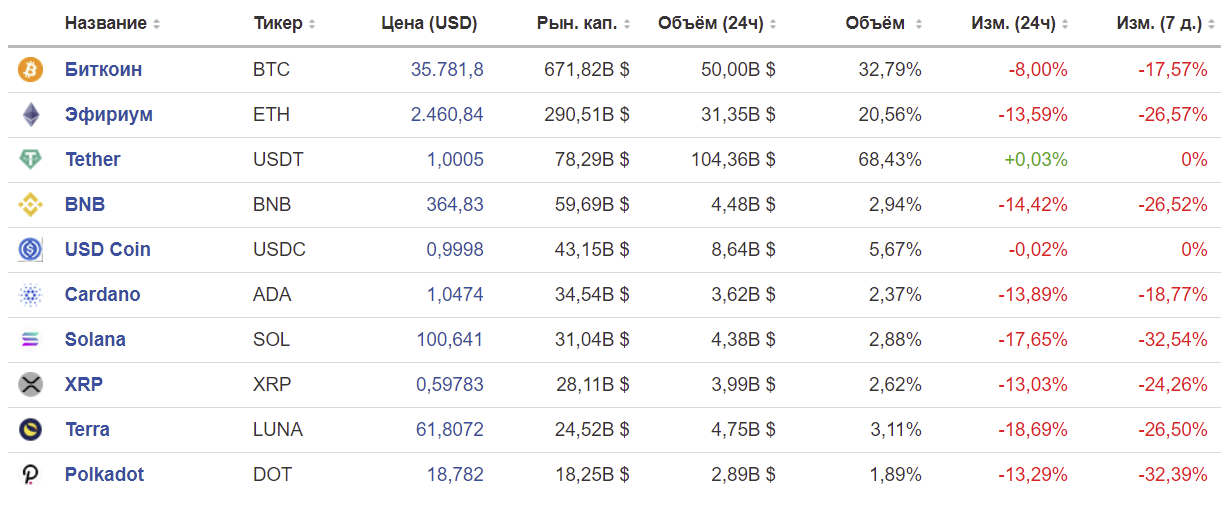Click the Cardano logo icon
Screen dimensions: 1225x516
click(x=31, y=295)
